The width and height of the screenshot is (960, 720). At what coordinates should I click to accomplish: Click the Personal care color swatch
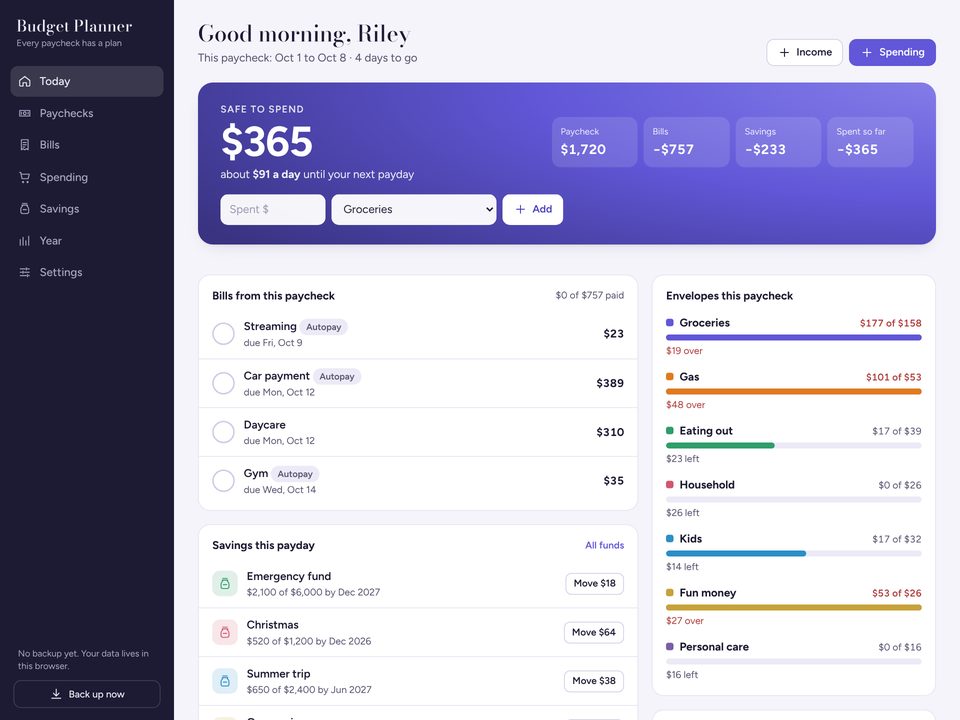pos(670,647)
